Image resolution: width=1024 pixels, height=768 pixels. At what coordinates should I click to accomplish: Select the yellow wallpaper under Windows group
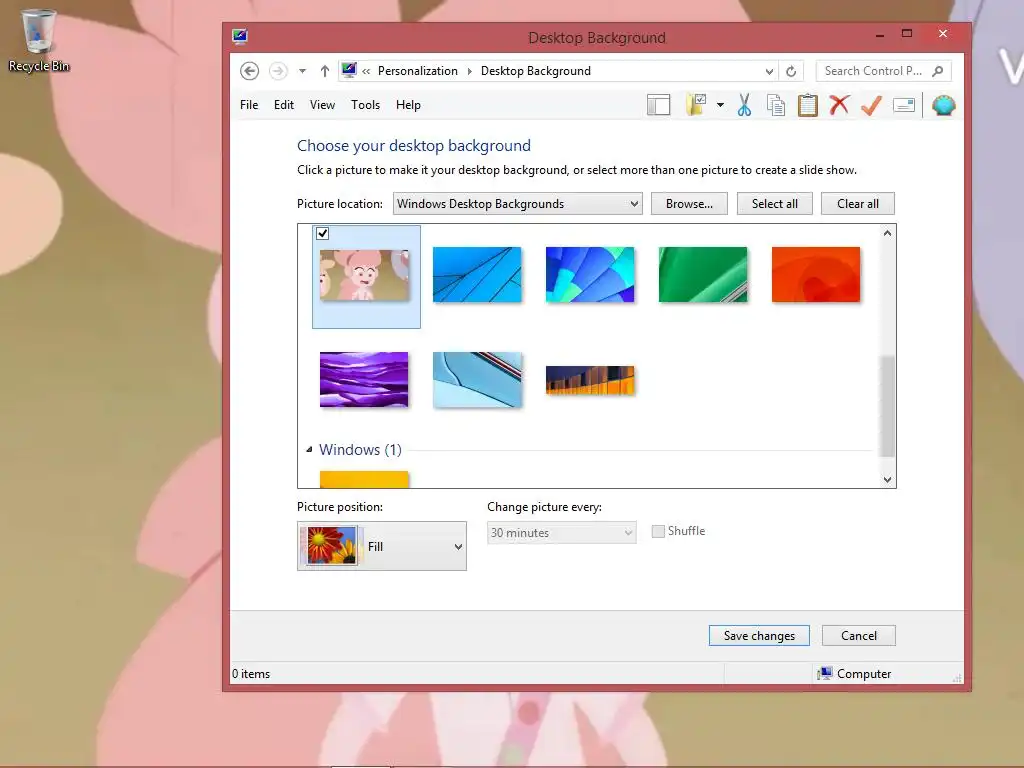pos(364,479)
